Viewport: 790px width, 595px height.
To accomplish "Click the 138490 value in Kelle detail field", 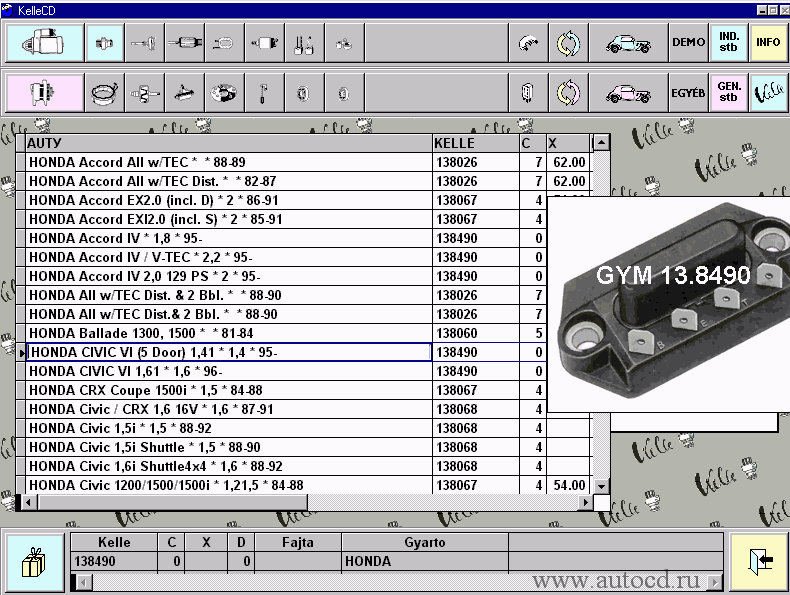I will [x=114, y=561].
